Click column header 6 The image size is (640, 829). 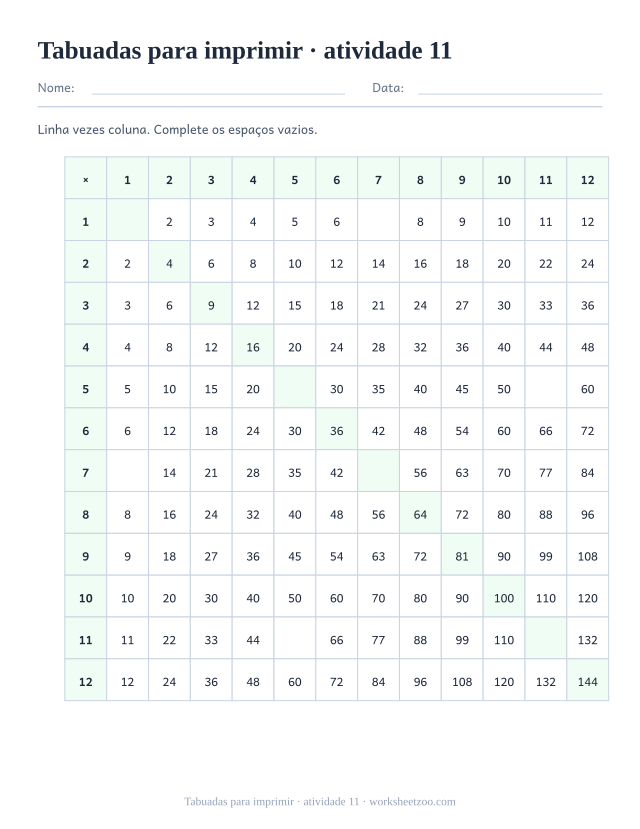click(x=337, y=178)
